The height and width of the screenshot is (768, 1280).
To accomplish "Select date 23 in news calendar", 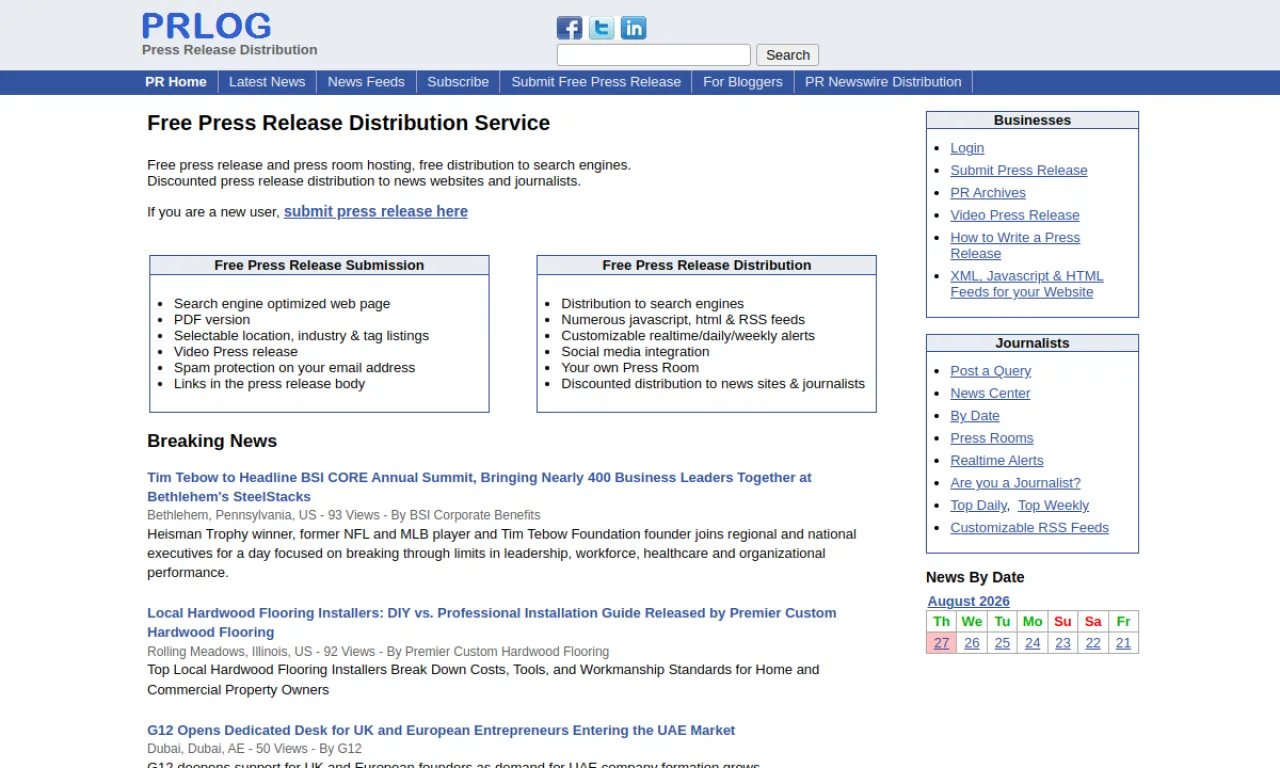I will 1063,643.
